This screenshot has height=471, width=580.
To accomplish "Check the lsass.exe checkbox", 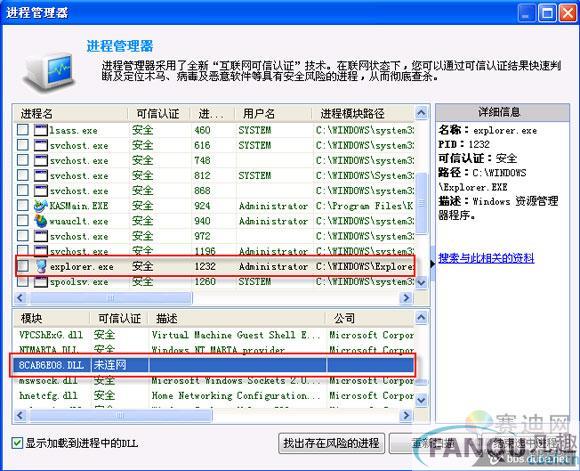I will [x=23, y=130].
